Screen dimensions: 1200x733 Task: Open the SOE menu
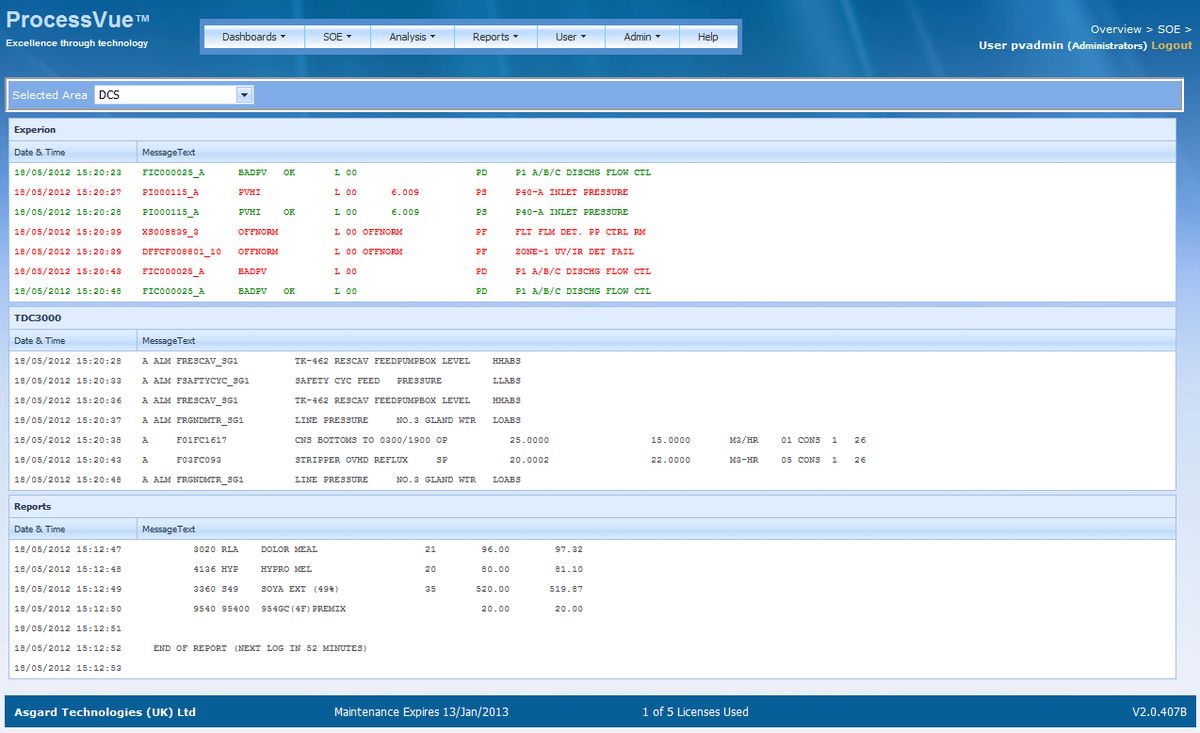pyautogui.click(x=337, y=36)
